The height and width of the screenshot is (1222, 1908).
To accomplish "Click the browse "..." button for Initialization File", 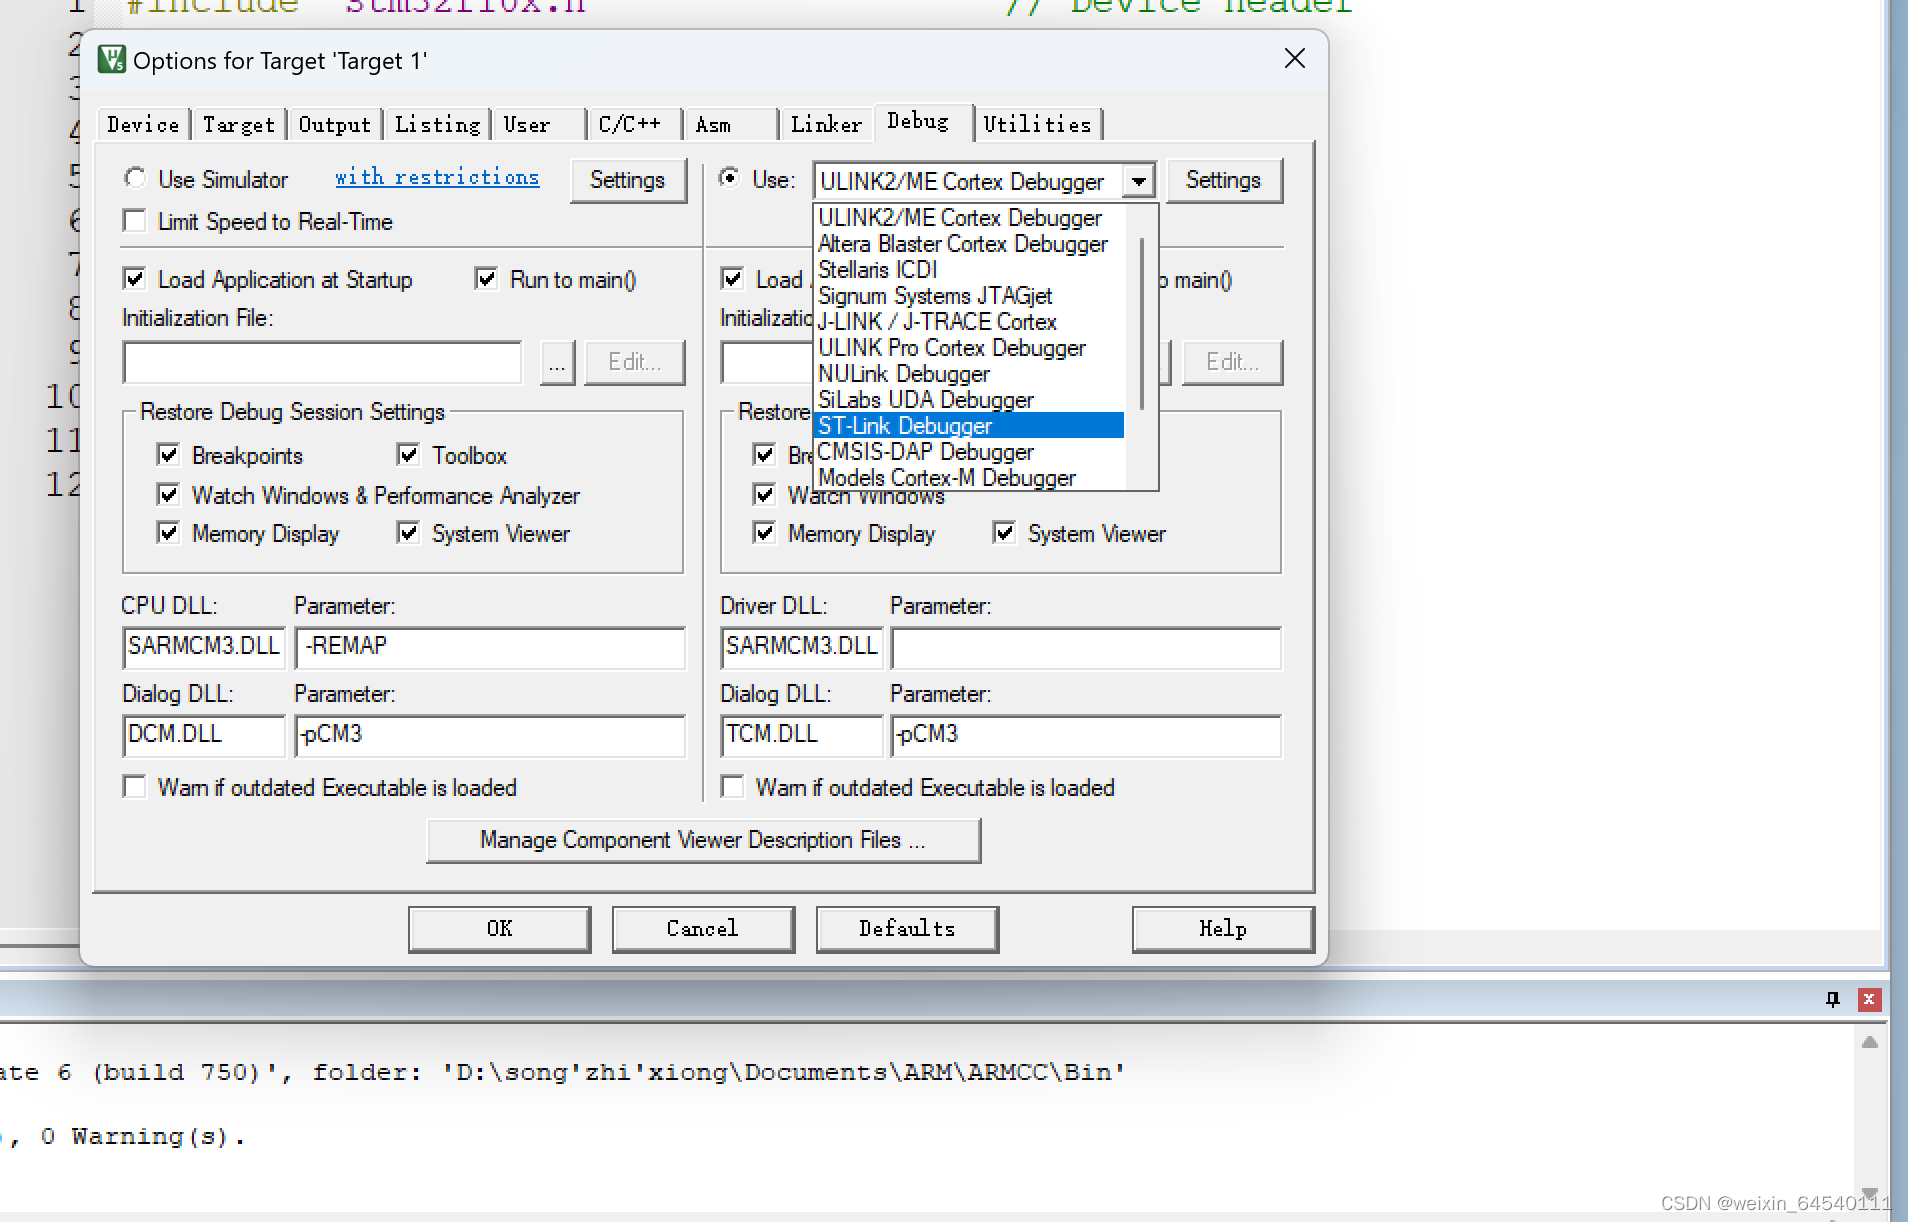I will tap(556, 362).
